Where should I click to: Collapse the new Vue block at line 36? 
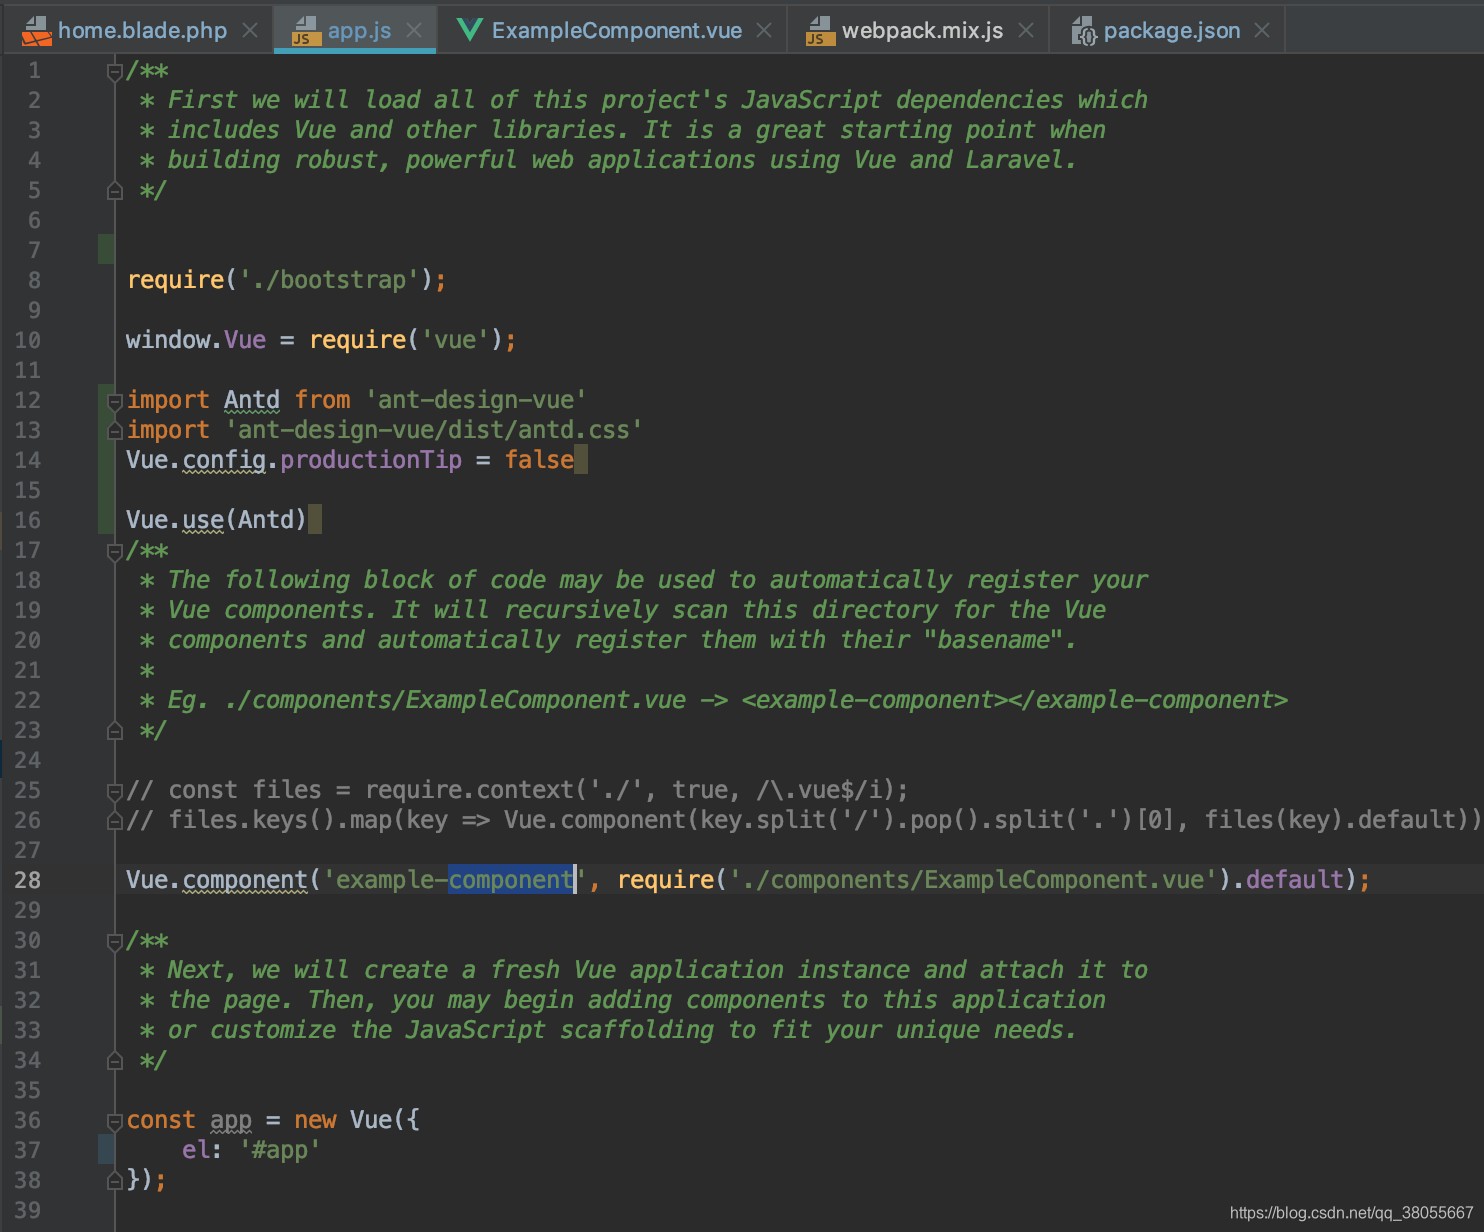click(114, 1121)
